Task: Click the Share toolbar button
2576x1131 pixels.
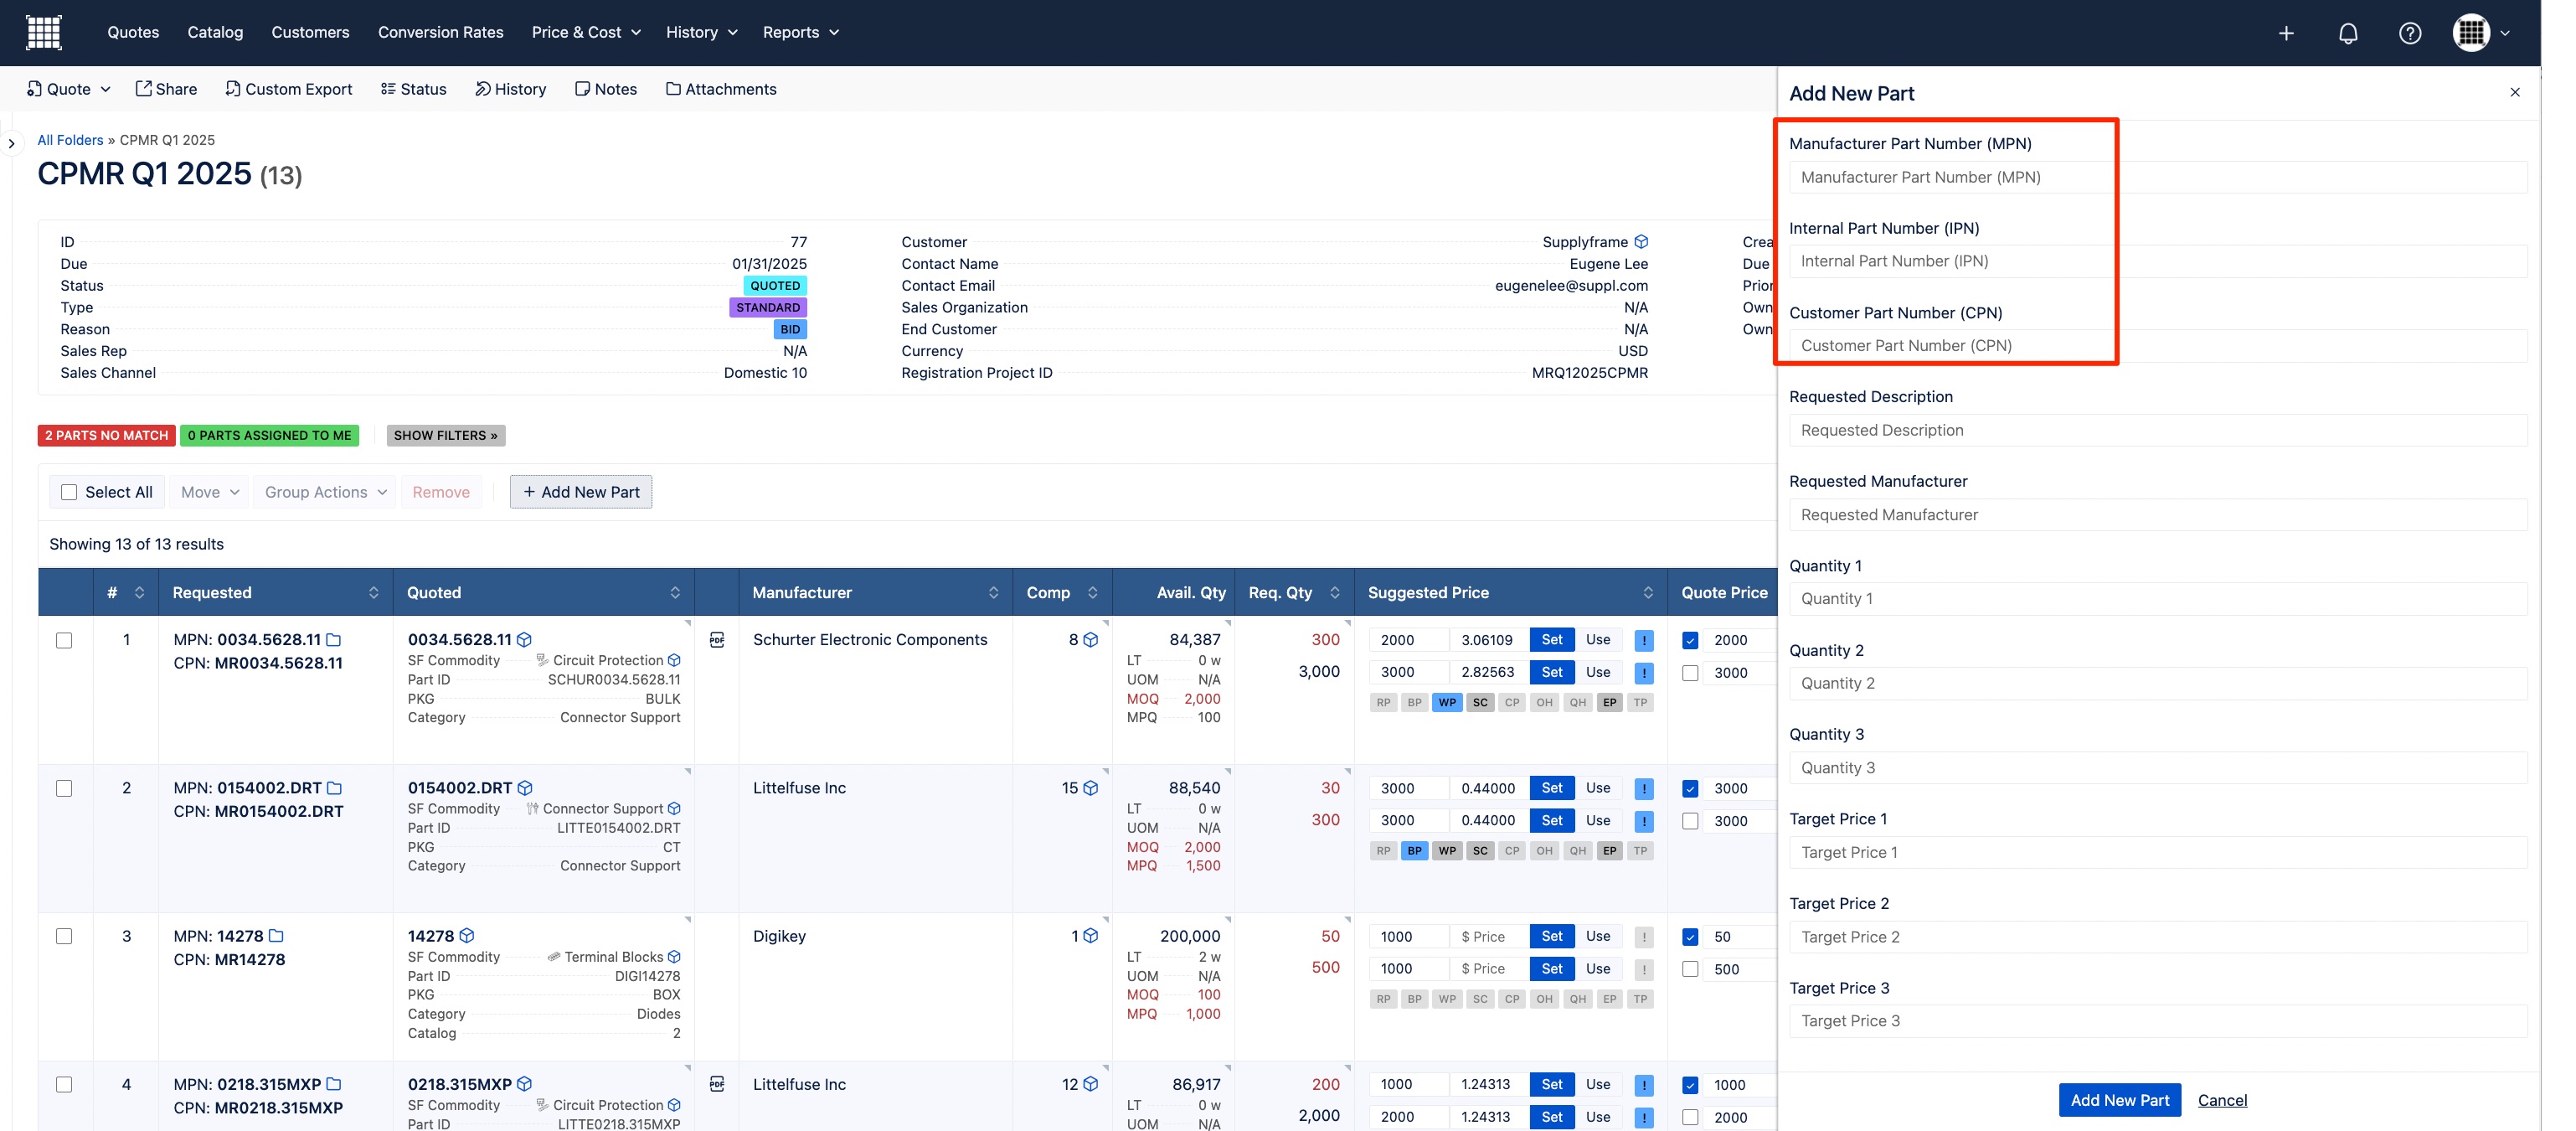Action: [166, 89]
